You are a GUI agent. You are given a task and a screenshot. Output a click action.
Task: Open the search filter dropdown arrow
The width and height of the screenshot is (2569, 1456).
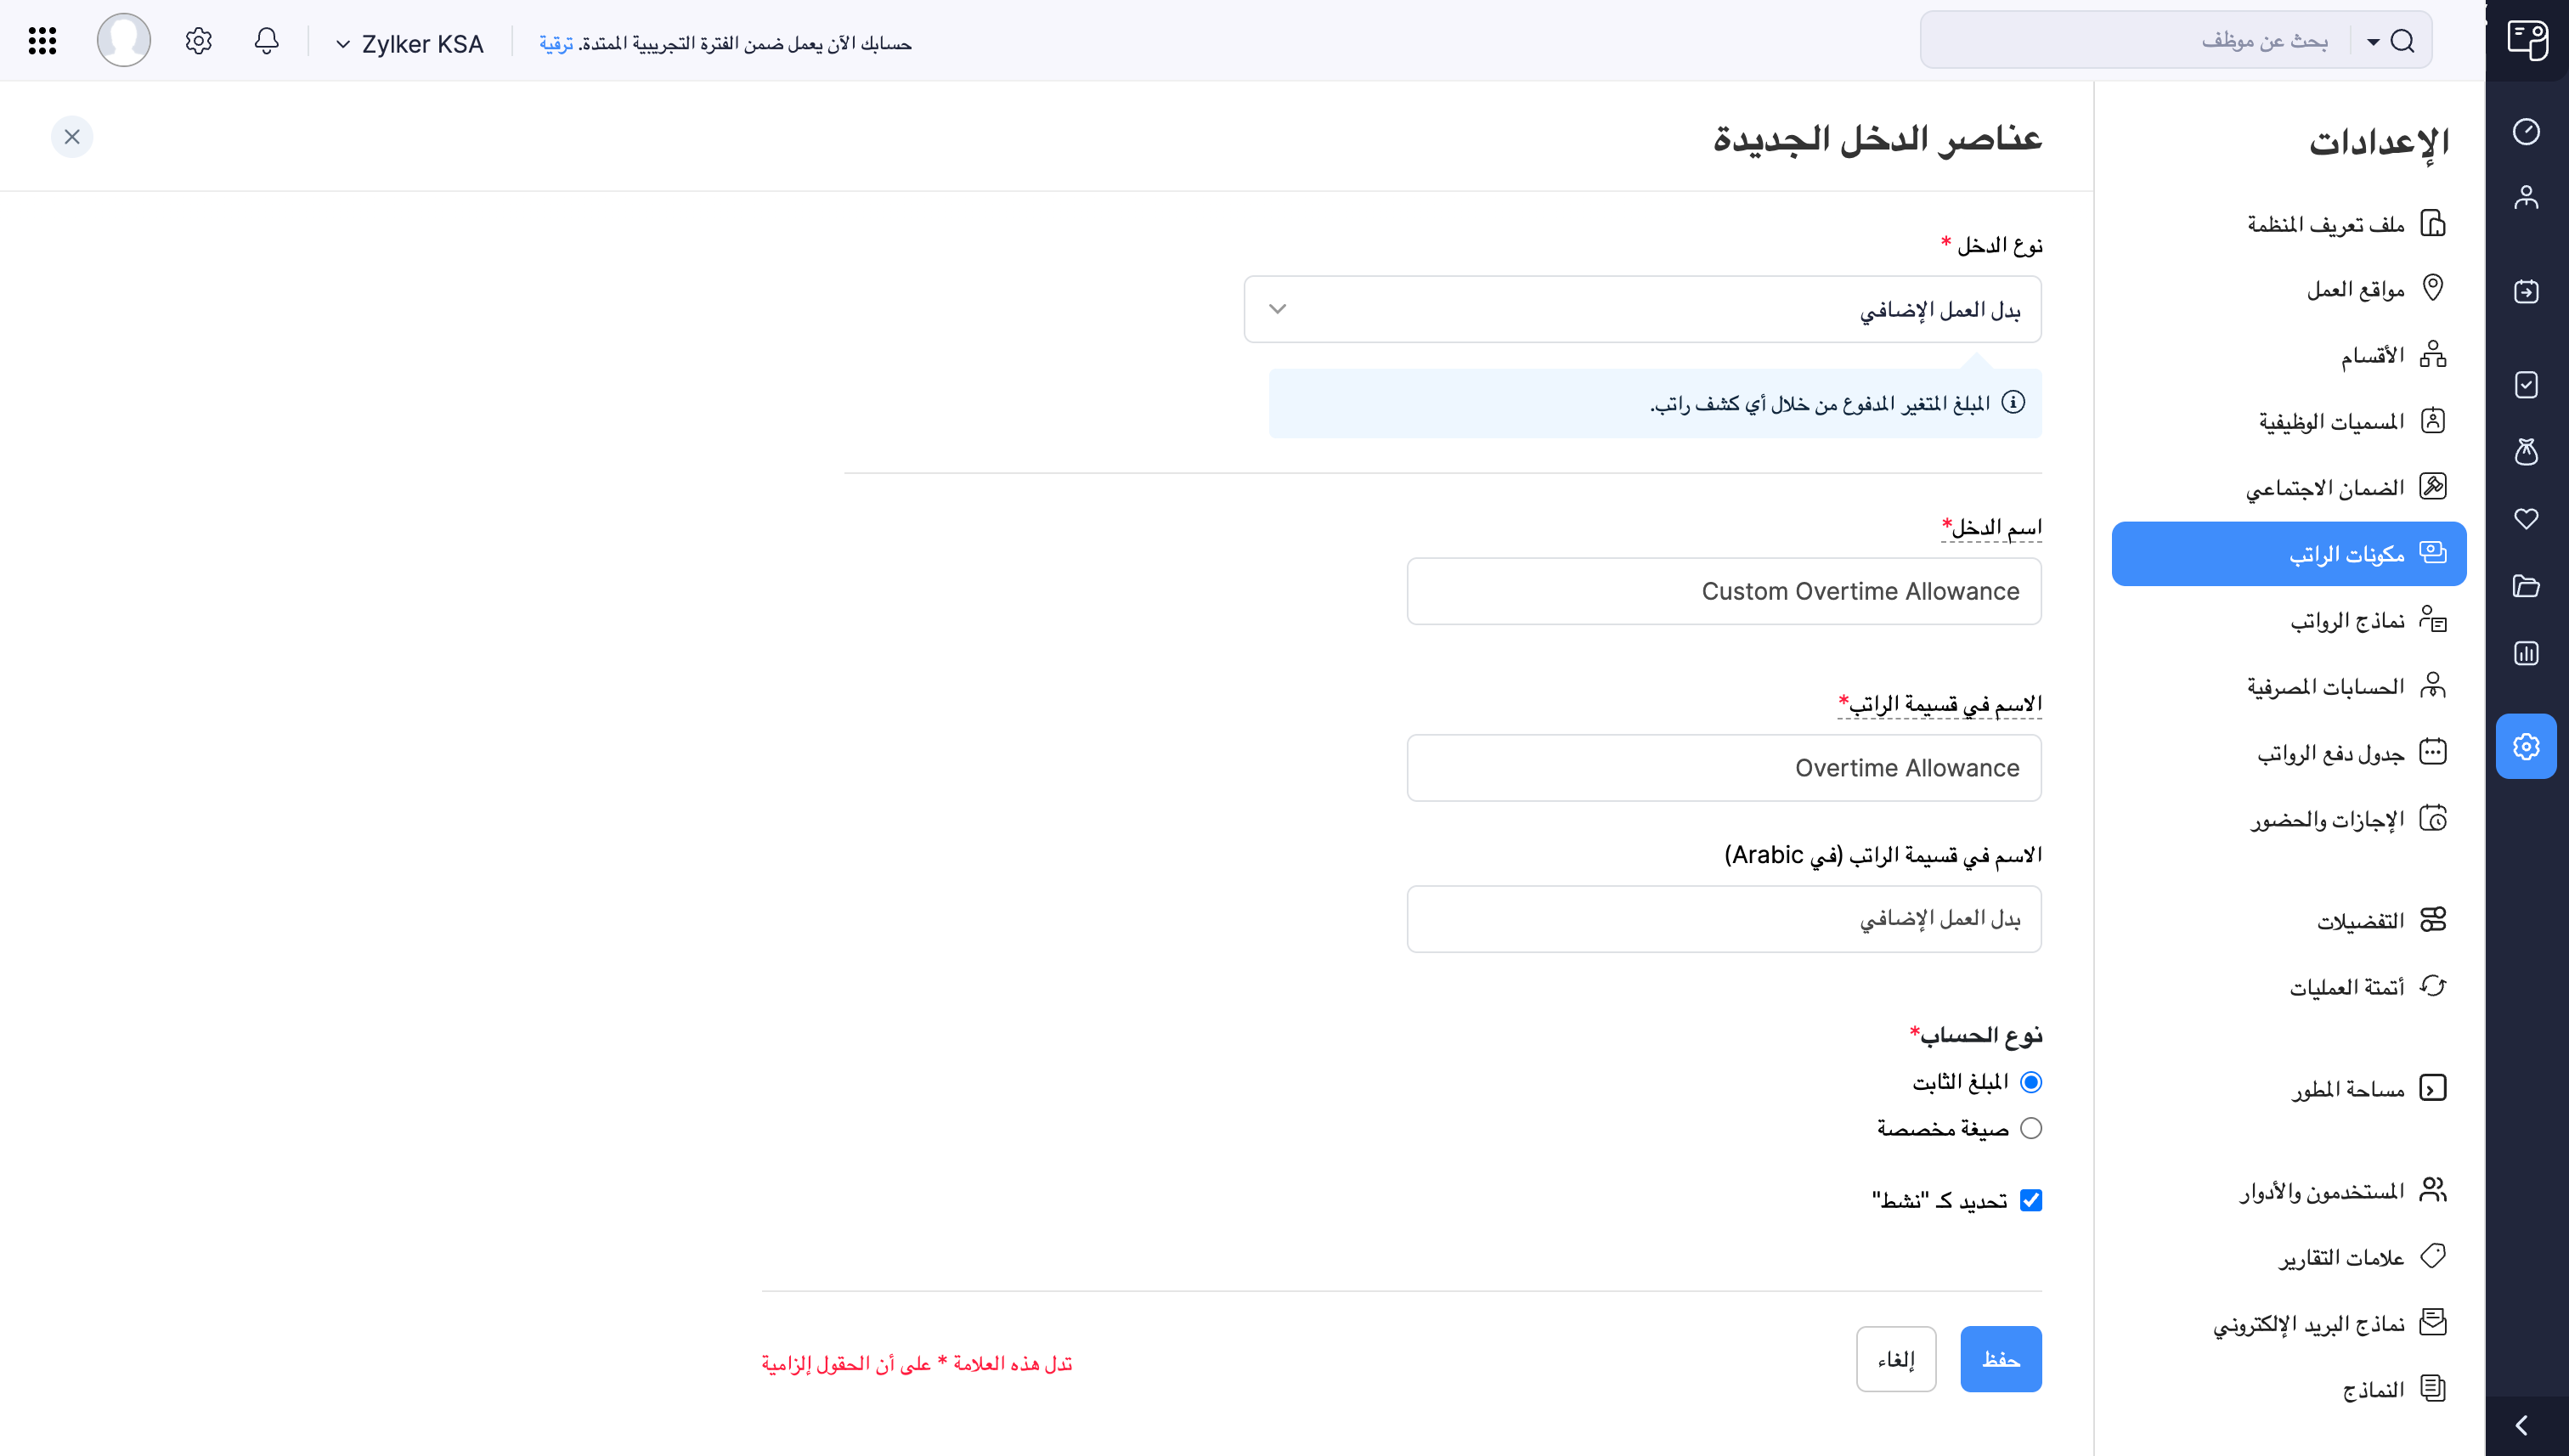(2373, 41)
